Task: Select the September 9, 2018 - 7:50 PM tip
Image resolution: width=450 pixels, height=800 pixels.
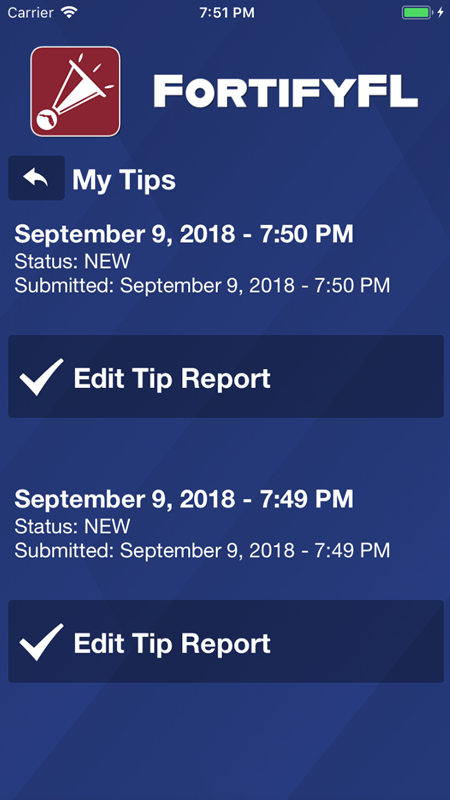Action: [184, 234]
